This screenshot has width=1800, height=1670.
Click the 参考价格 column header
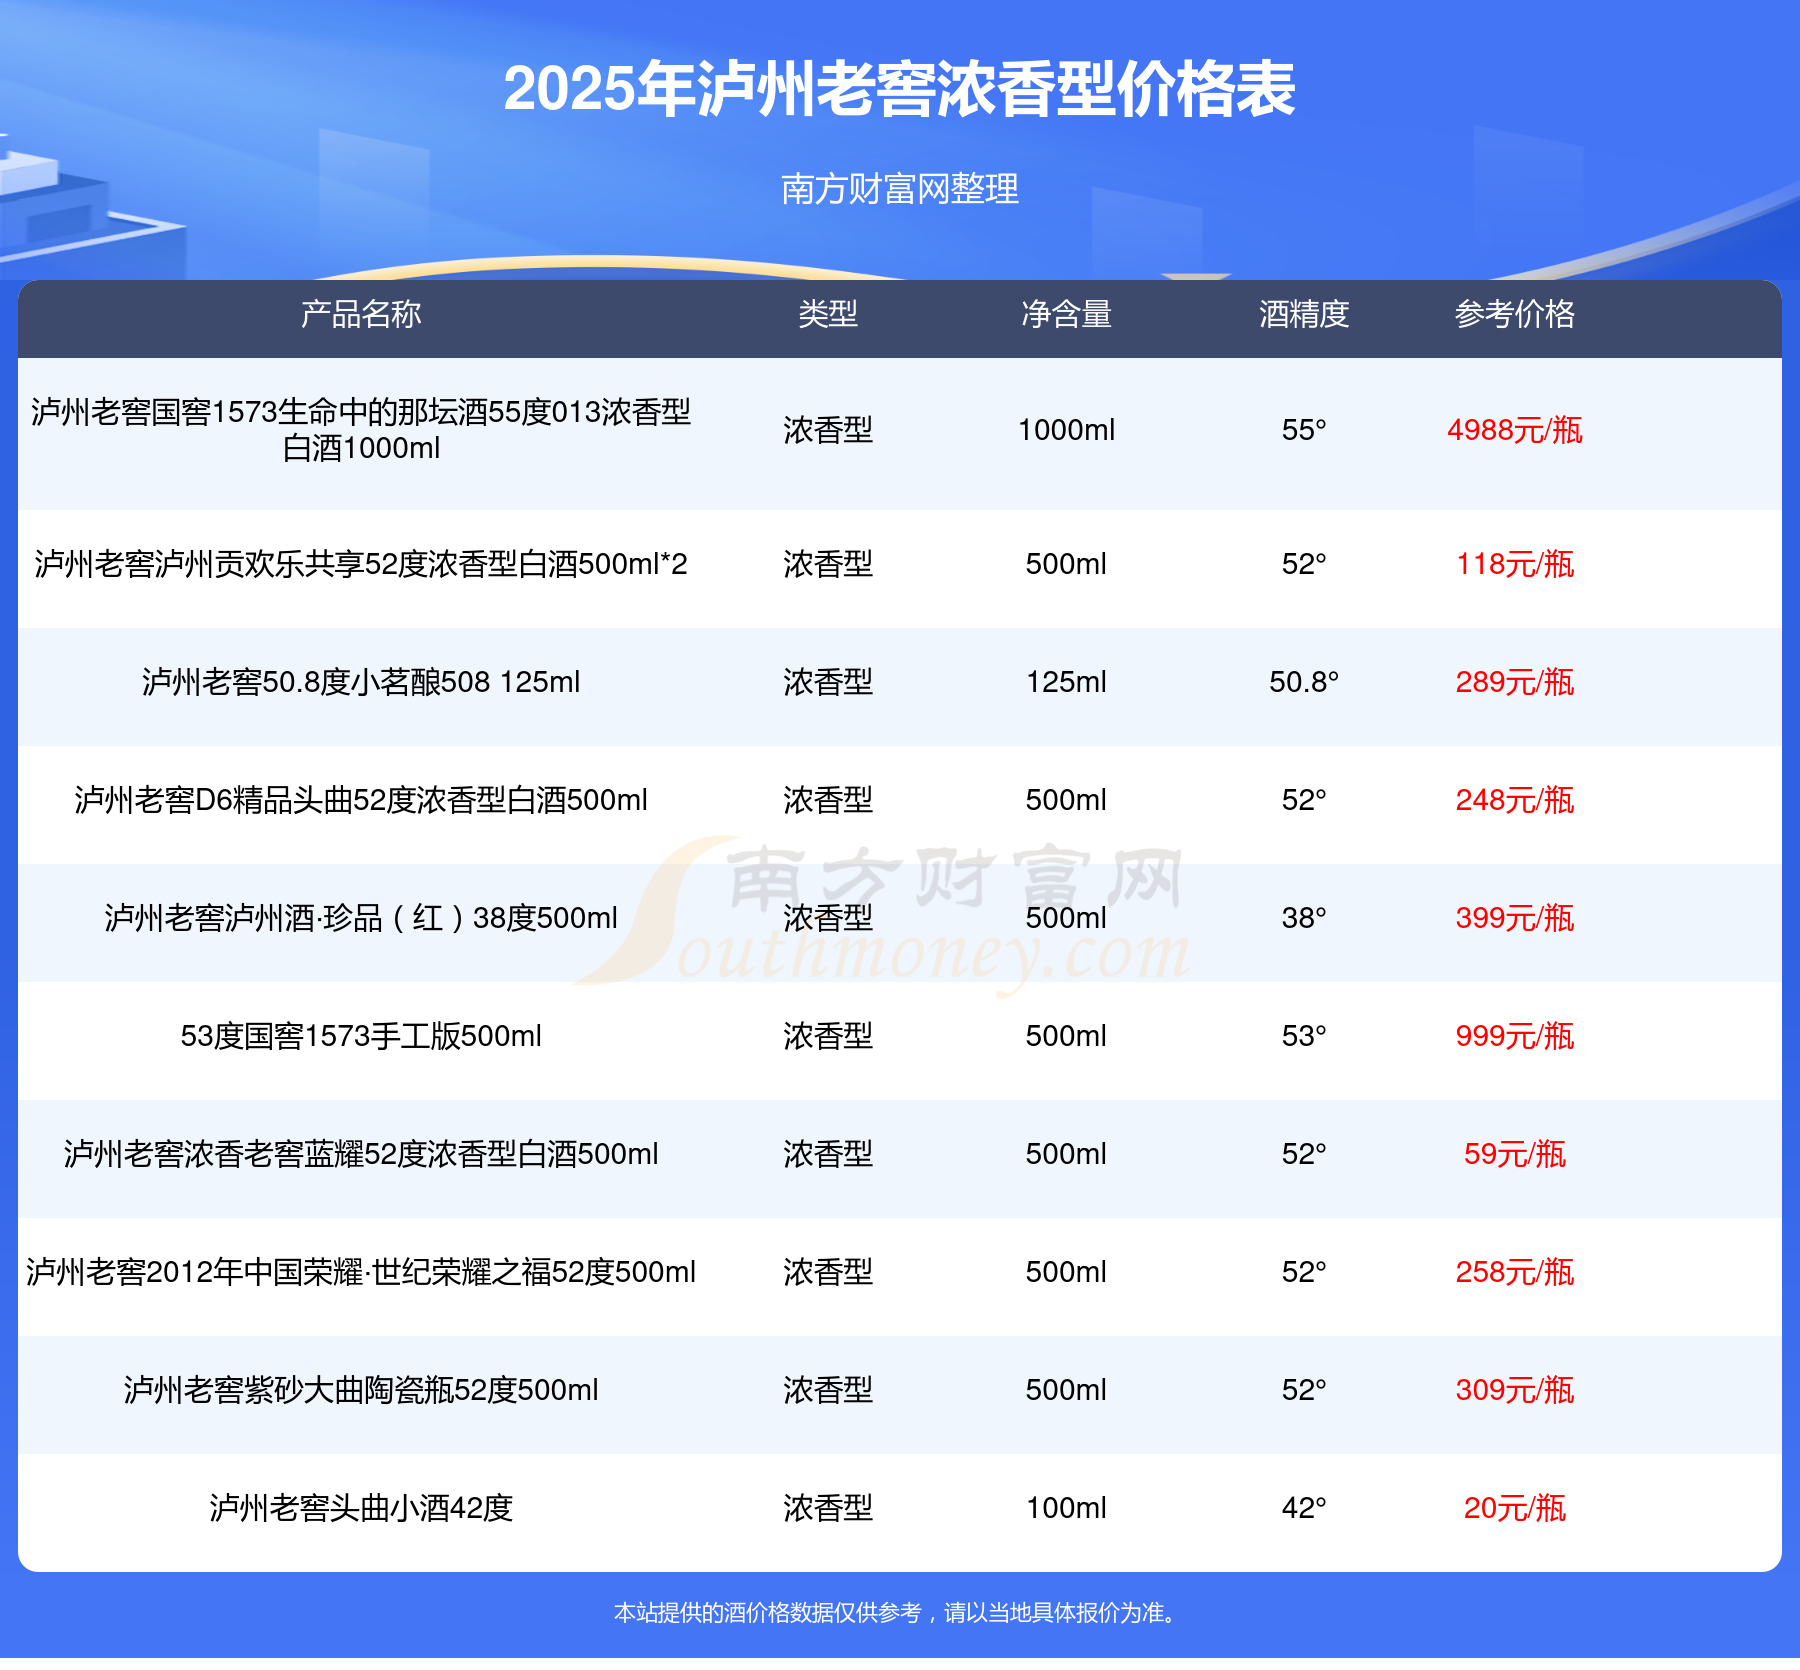tap(1515, 314)
